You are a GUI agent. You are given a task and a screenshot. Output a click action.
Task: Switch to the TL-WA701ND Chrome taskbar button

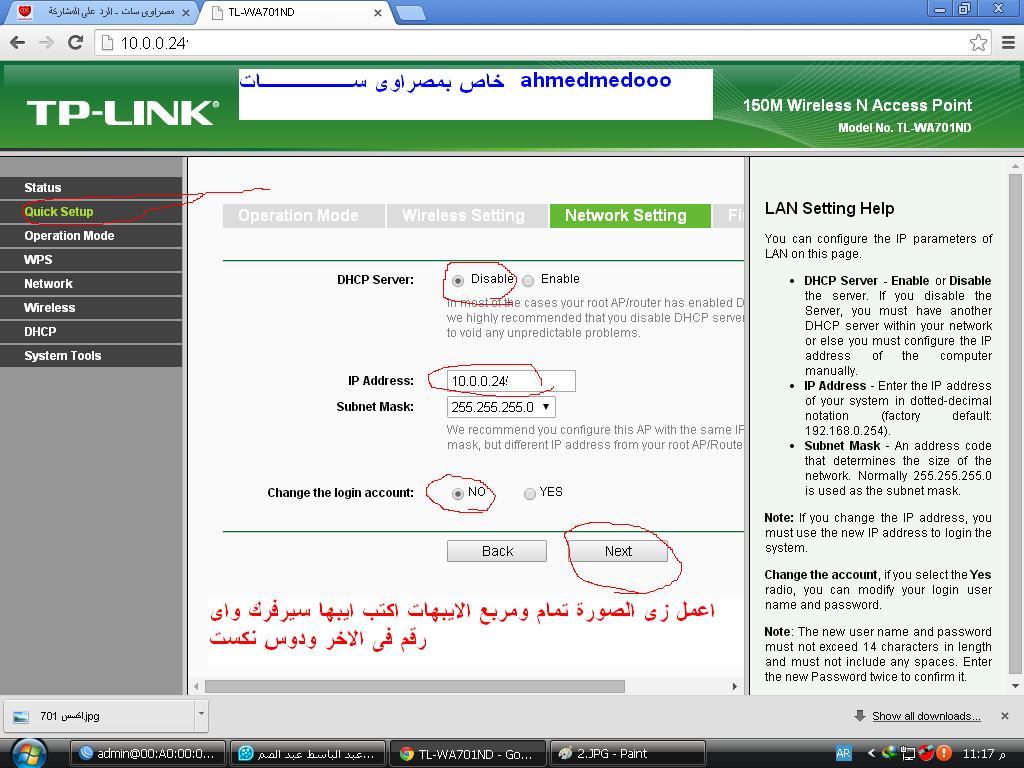pos(468,754)
